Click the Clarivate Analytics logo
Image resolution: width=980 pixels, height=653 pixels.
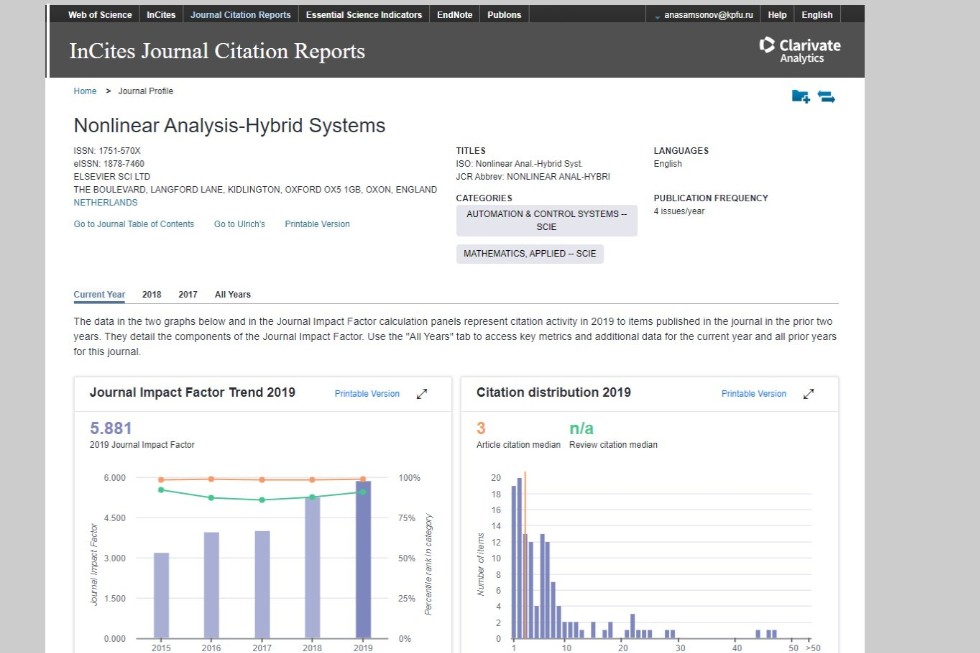point(800,50)
